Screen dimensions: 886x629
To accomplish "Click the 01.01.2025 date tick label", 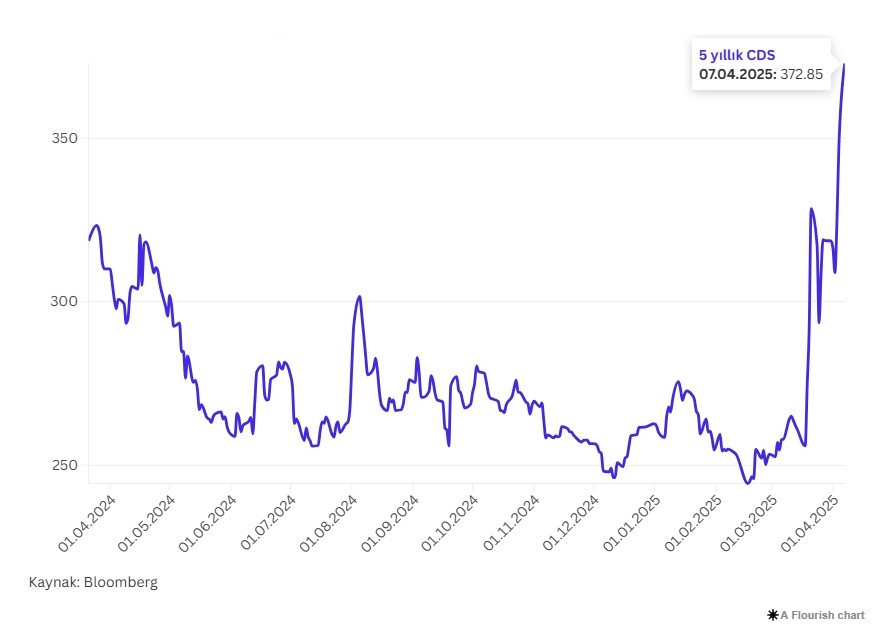I will 633,521.
